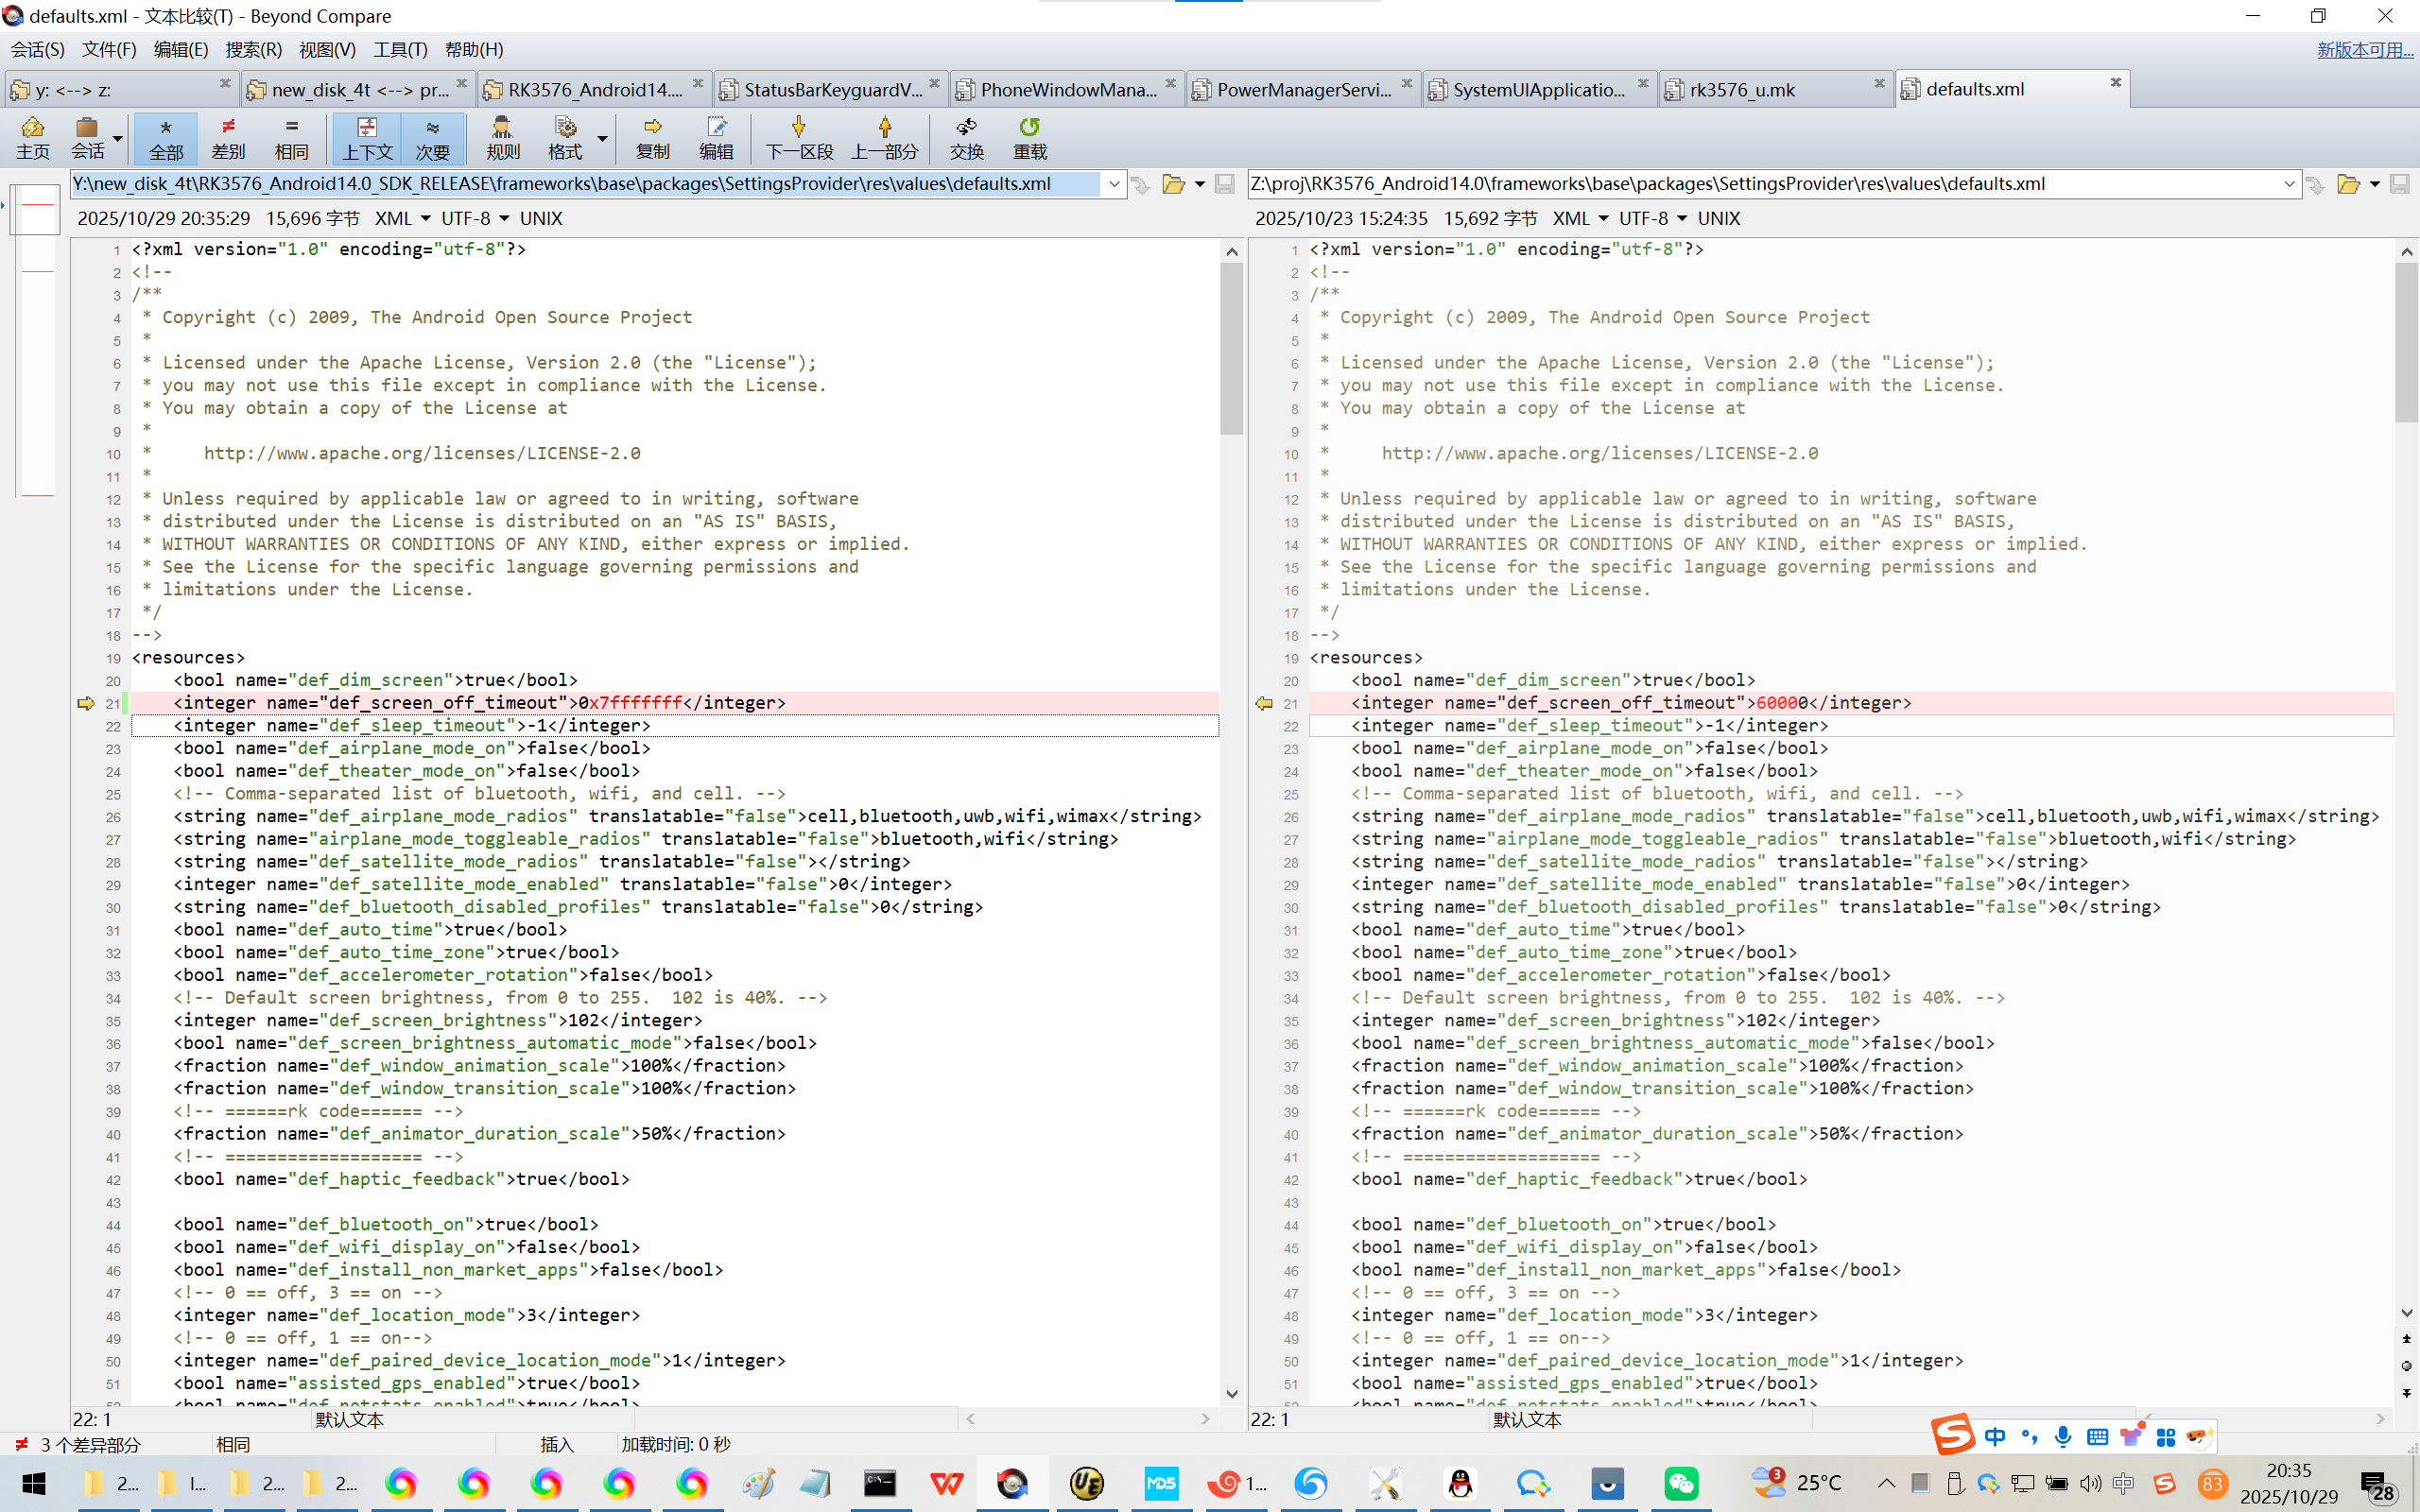Toggle Show All (全部) display filter
Image resolution: width=2420 pixels, height=1512 pixels.
pyautogui.click(x=166, y=137)
